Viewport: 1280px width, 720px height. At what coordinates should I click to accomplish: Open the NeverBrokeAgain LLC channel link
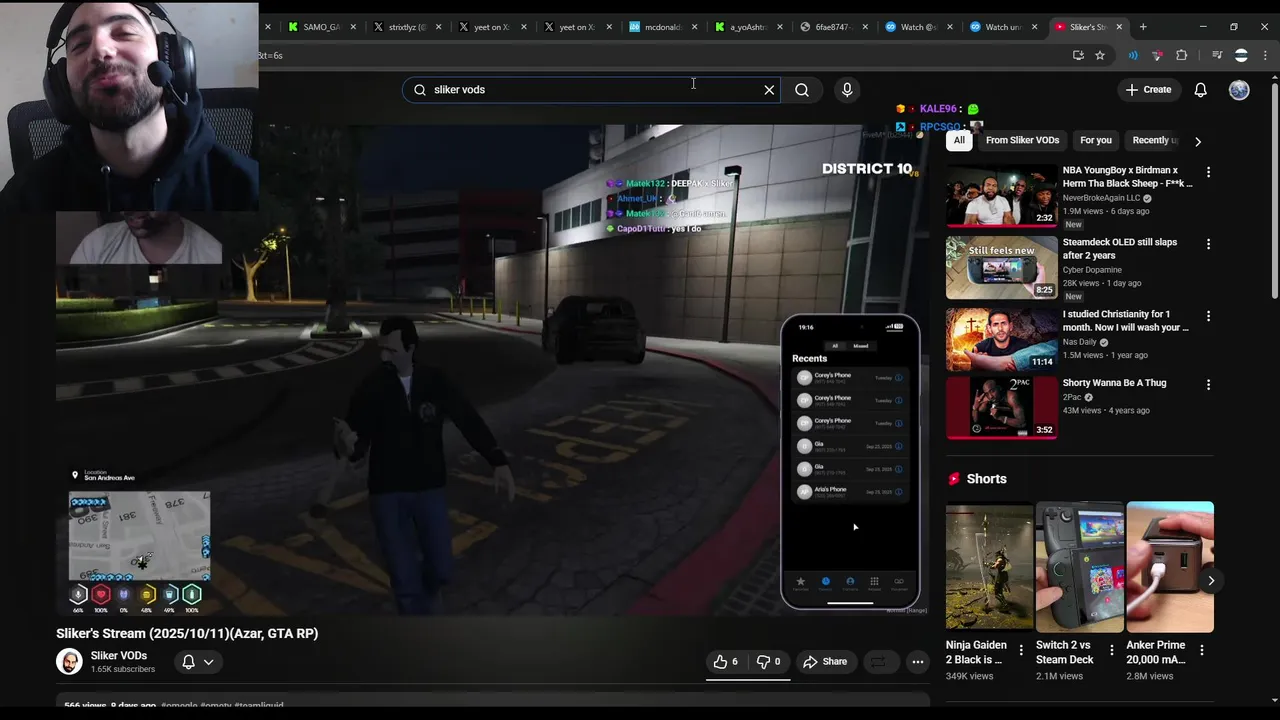[x=1102, y=198]
